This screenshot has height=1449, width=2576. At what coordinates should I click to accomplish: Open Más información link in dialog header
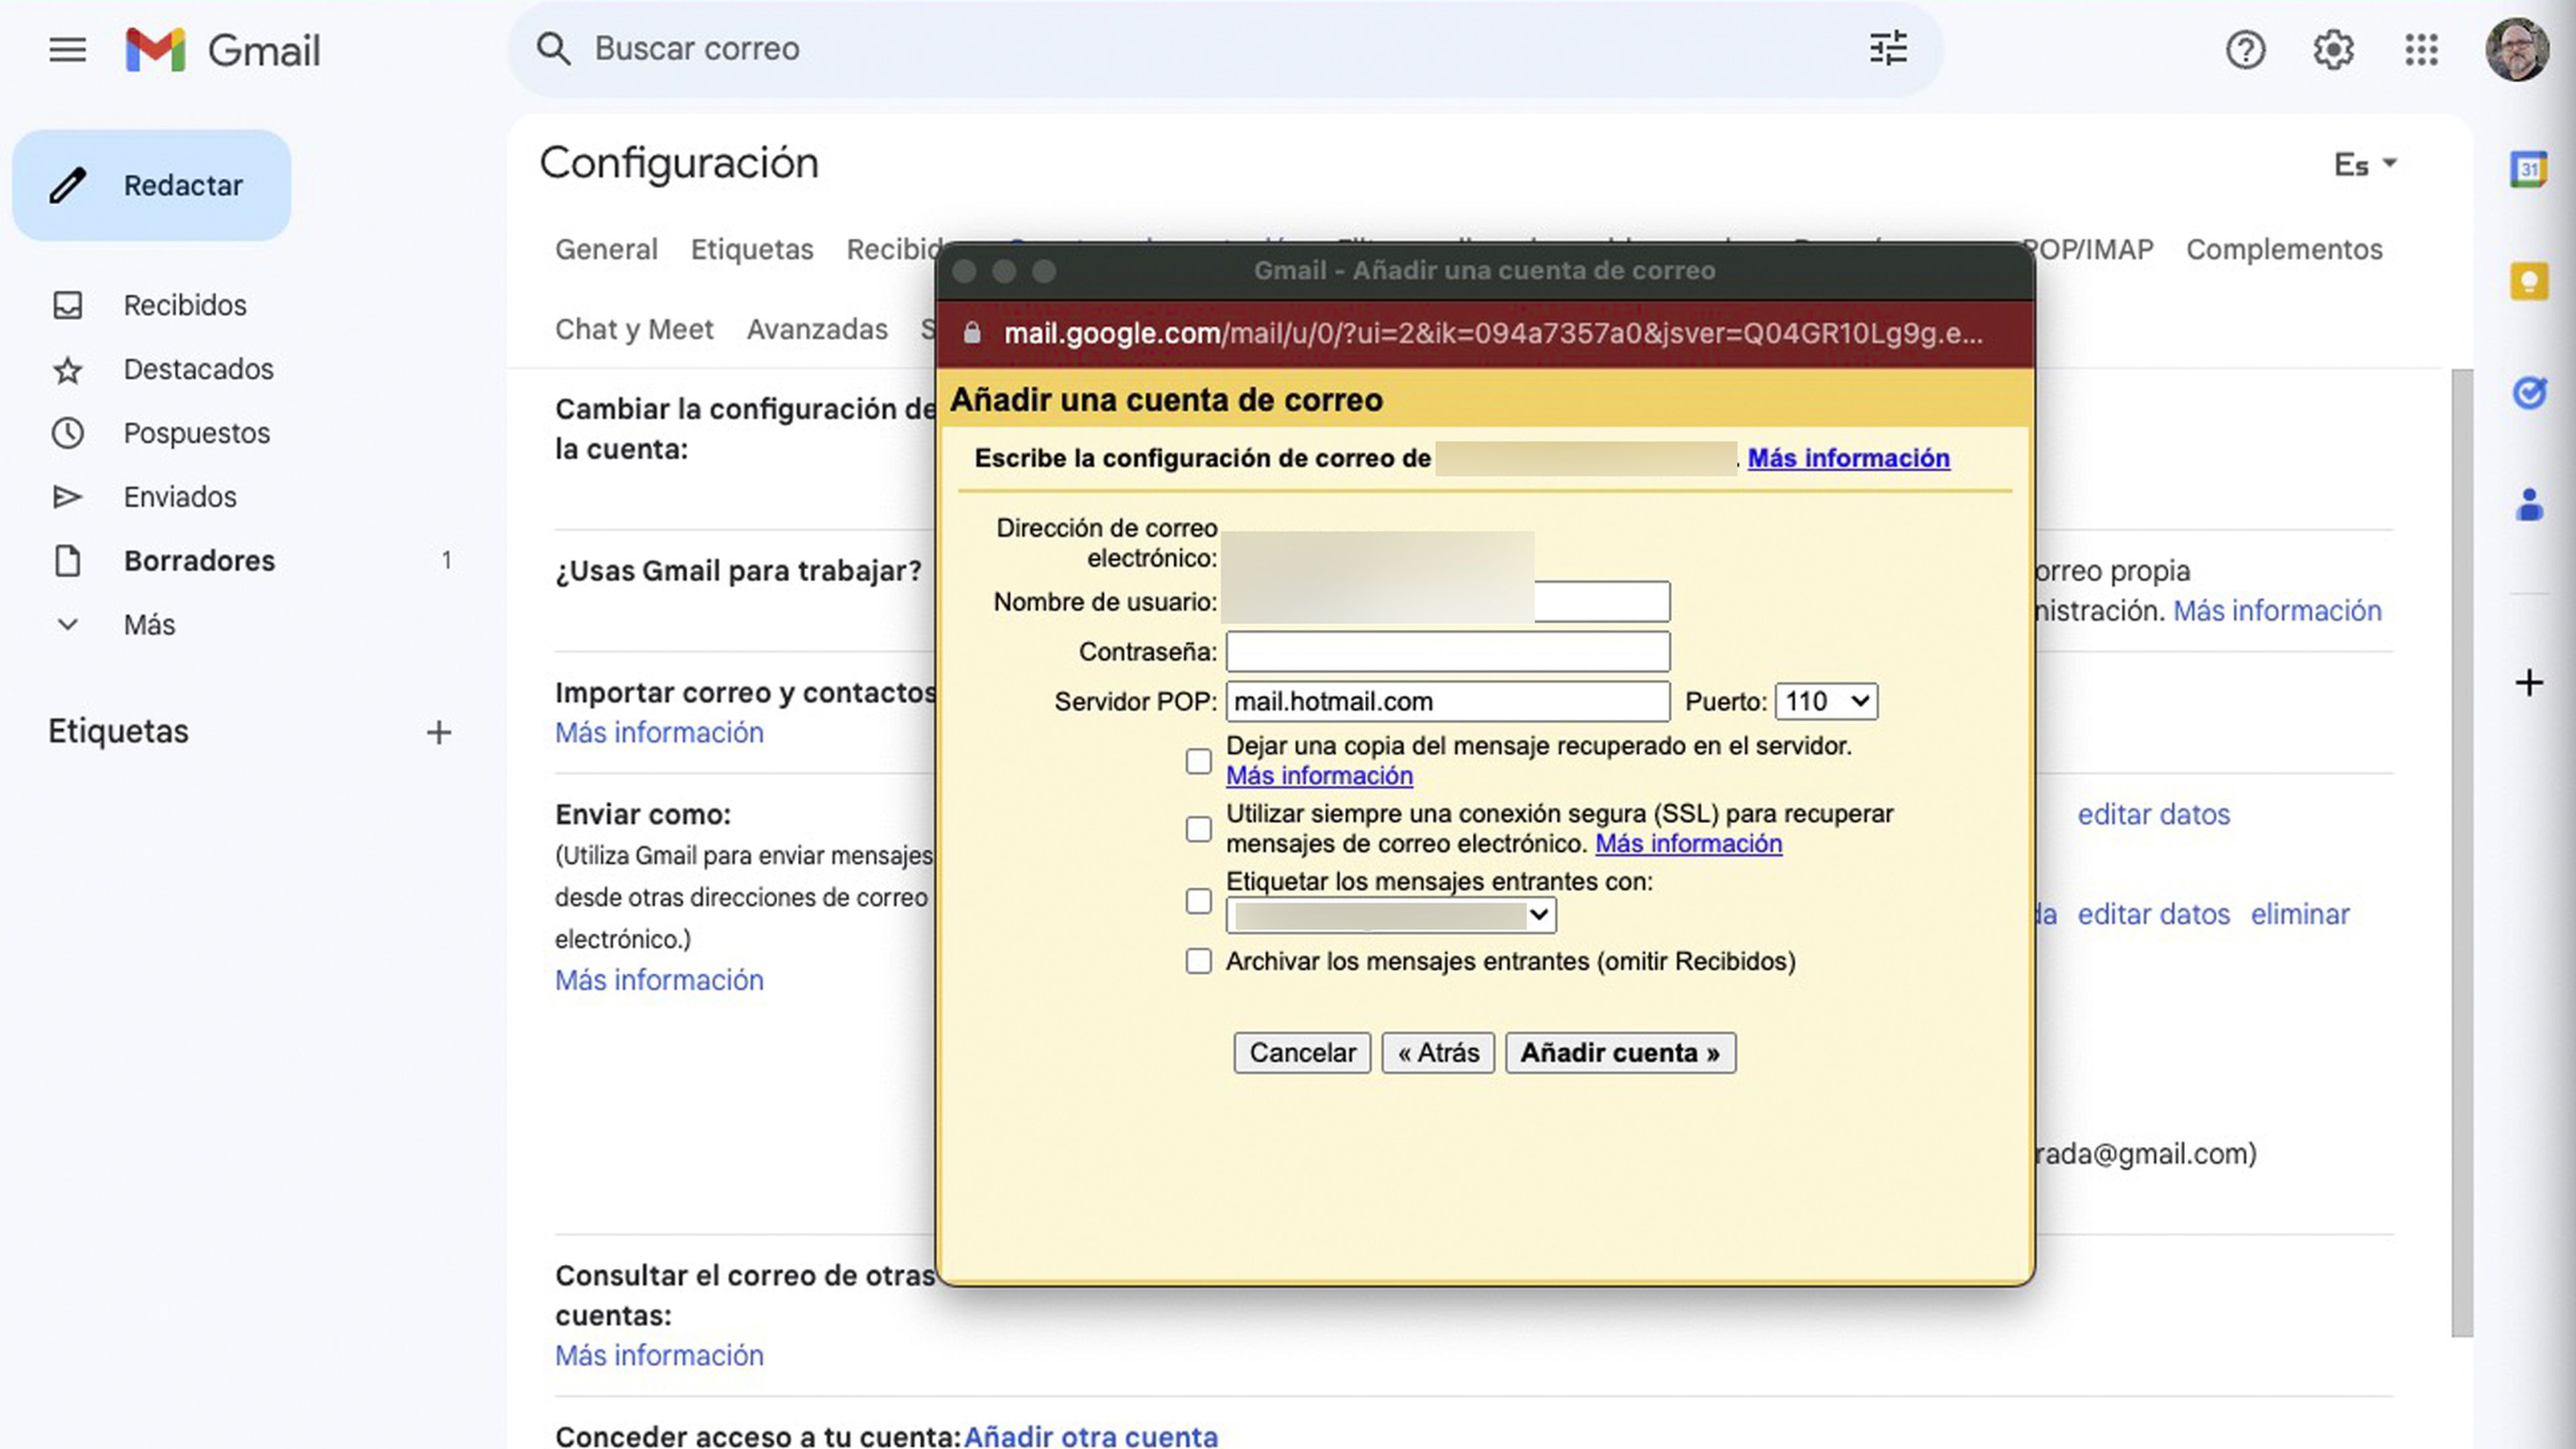point(1848,458)
